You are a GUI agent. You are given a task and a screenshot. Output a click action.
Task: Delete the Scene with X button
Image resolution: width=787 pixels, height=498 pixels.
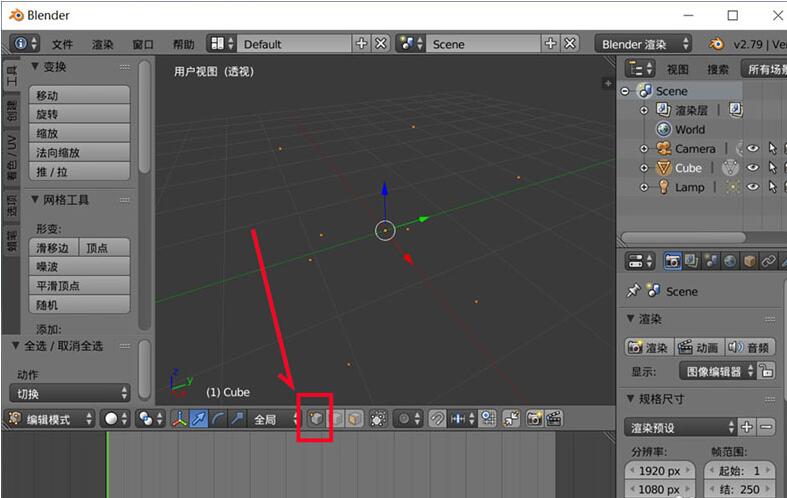tap(570, 44)
